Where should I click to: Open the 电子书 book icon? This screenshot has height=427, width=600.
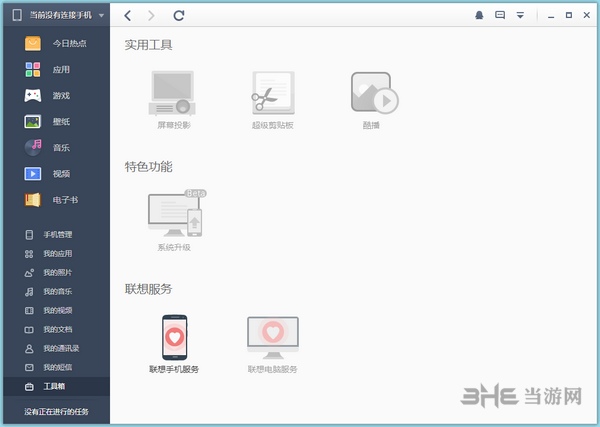[x=33, y=200]
